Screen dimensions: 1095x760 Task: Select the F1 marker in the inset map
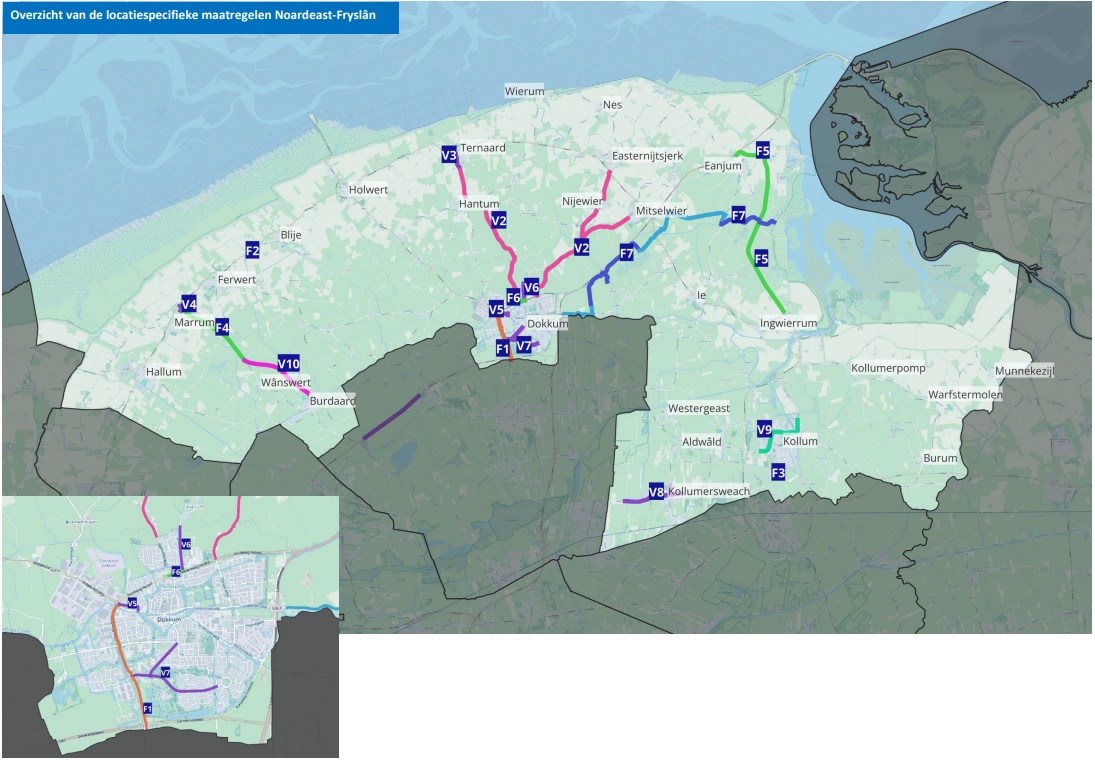point(147,708)
